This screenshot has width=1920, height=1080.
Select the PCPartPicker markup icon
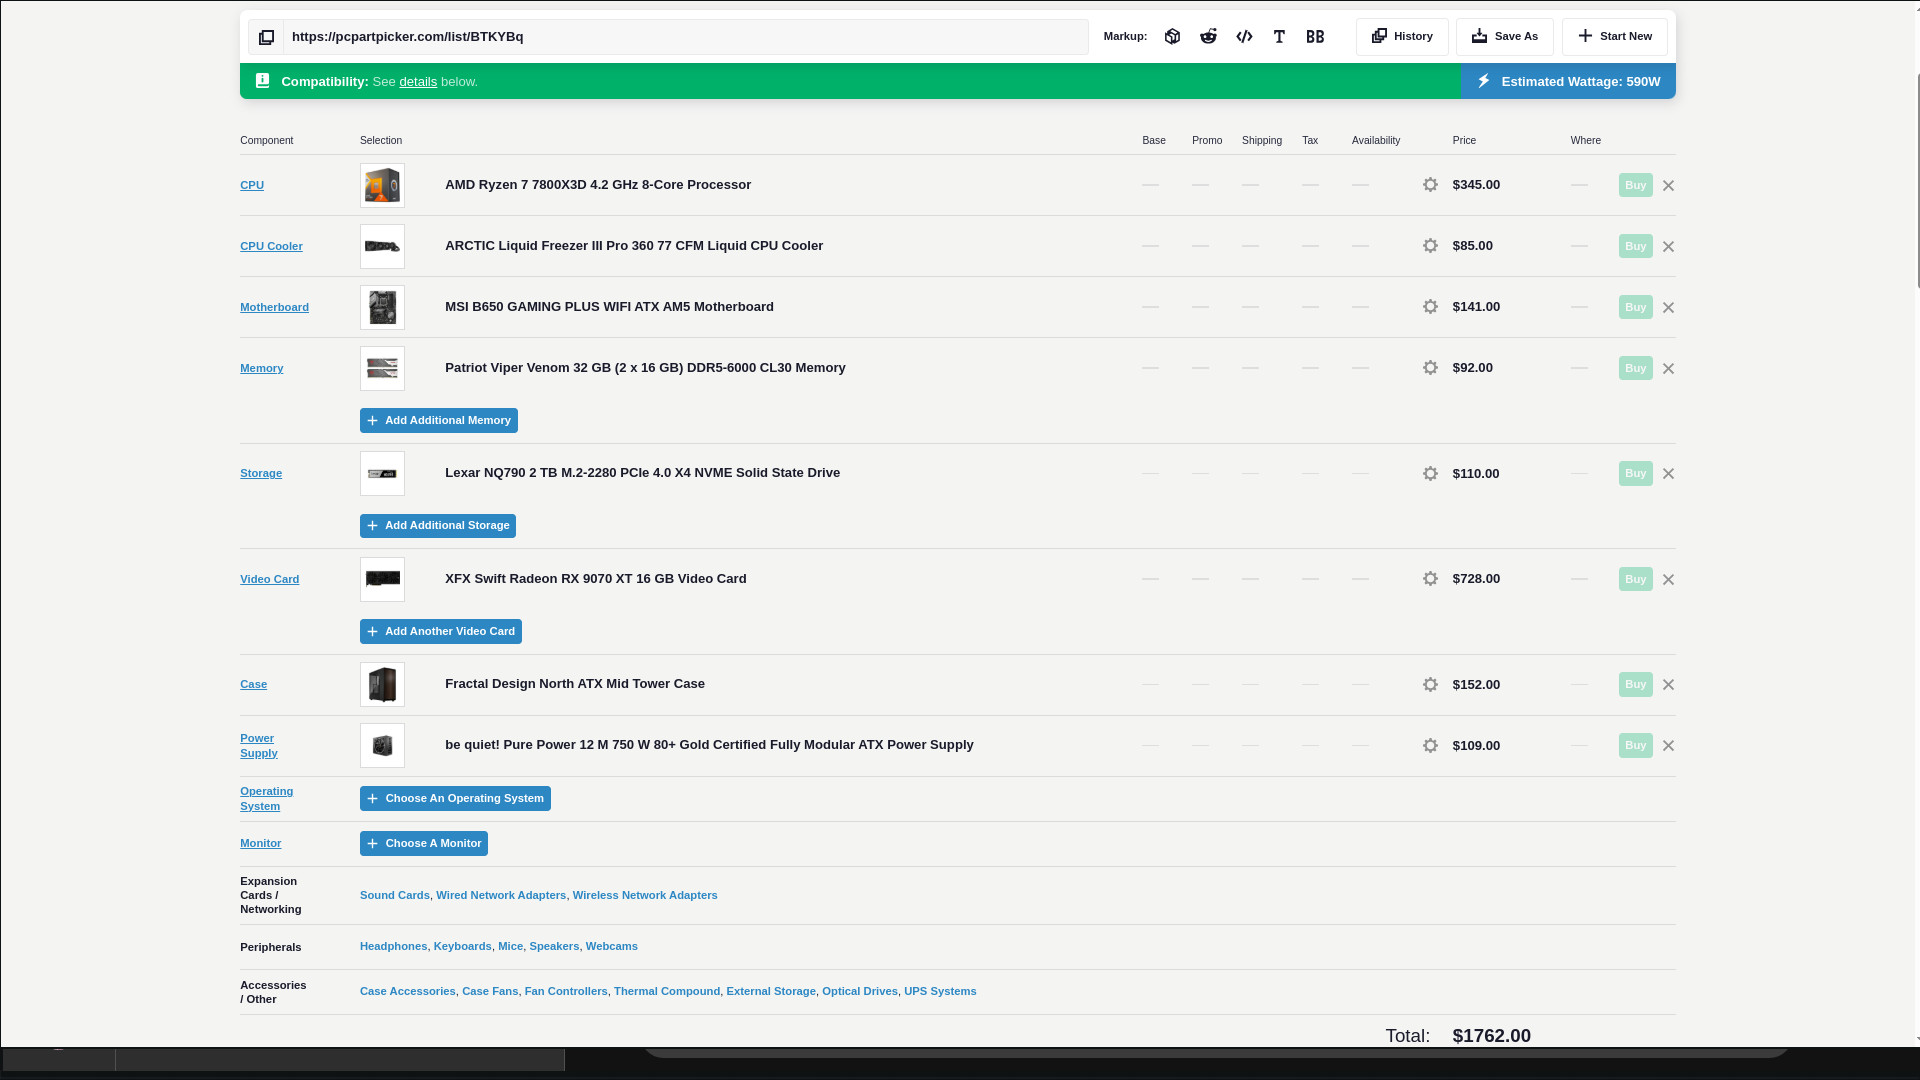pos(1172,37)
